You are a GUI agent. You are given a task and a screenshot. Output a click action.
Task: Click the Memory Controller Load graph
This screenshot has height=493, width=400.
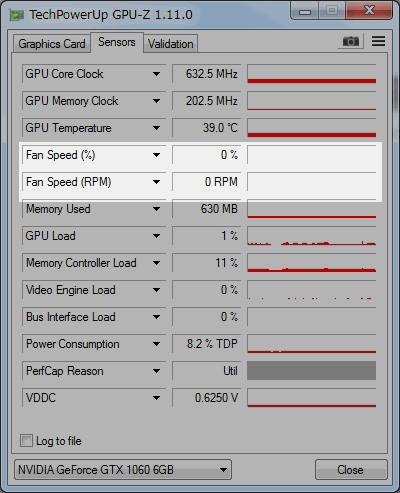[x=312, y=263]
